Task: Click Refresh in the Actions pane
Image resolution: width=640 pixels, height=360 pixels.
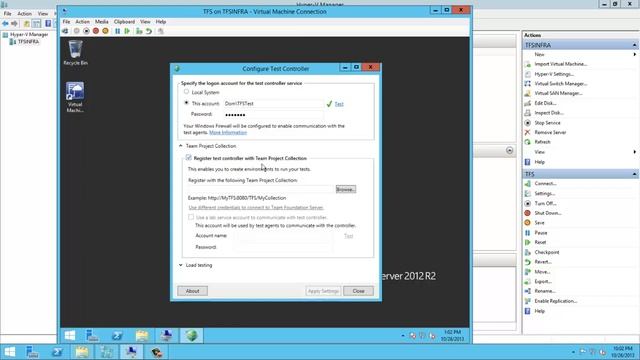Action: tap(542, 142)
